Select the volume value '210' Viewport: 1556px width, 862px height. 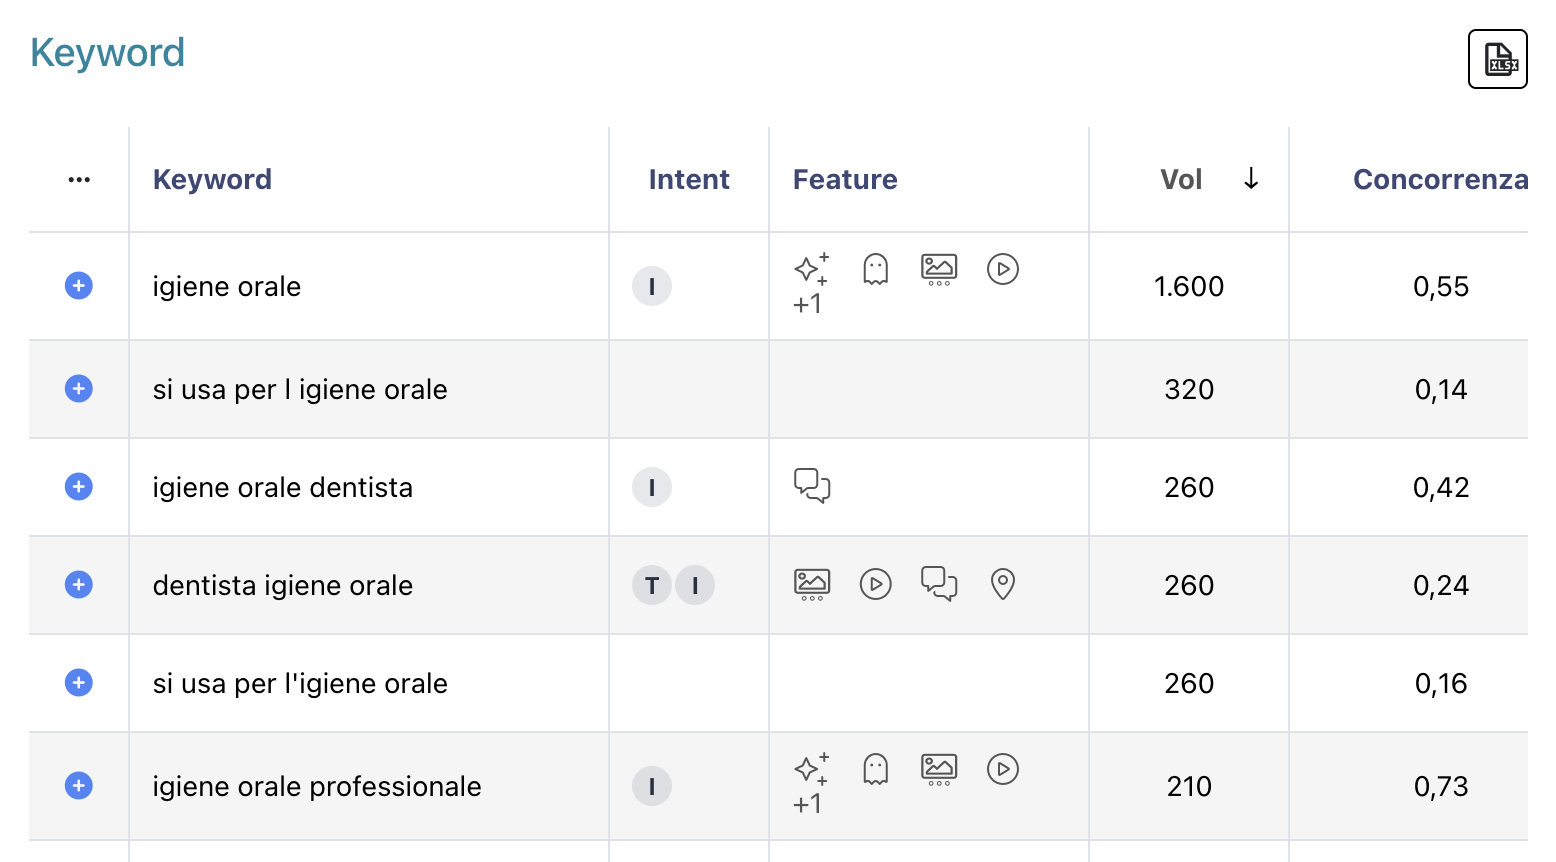(x=1189, y=787)
